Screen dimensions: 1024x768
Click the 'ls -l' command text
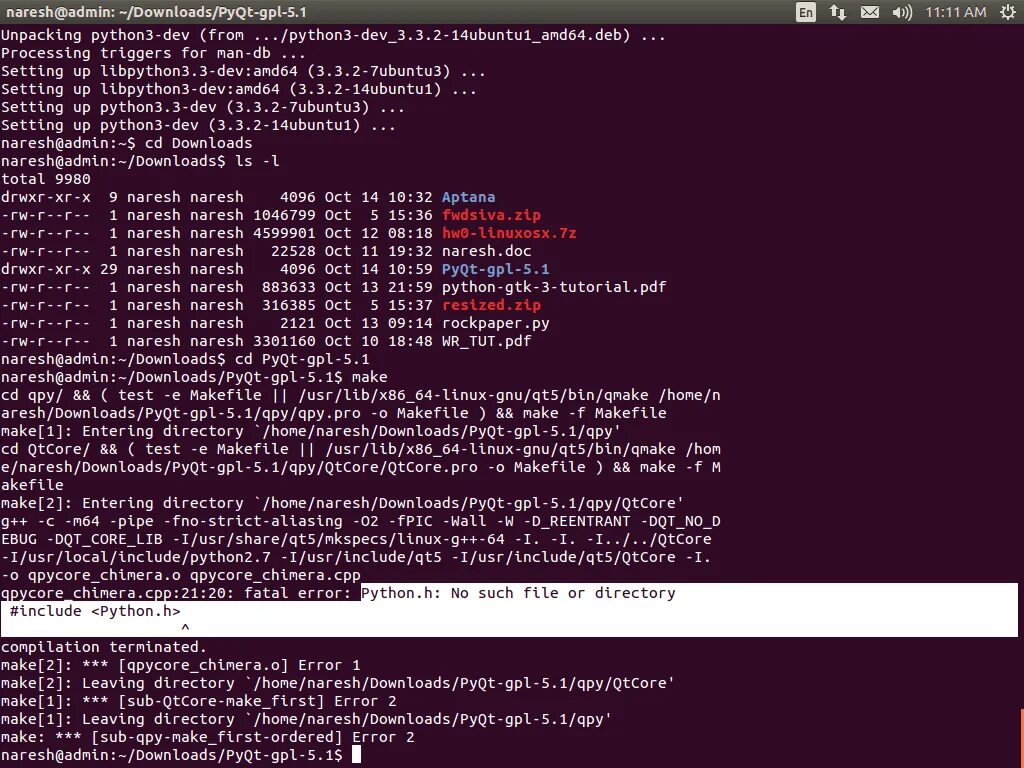click(x=257, y=161)
